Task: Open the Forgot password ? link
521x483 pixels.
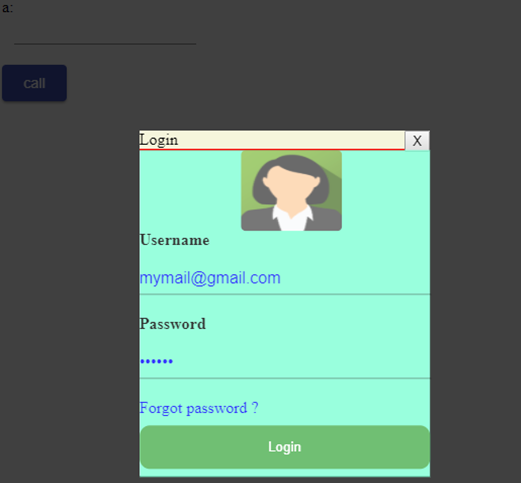Action: [199, 408]
